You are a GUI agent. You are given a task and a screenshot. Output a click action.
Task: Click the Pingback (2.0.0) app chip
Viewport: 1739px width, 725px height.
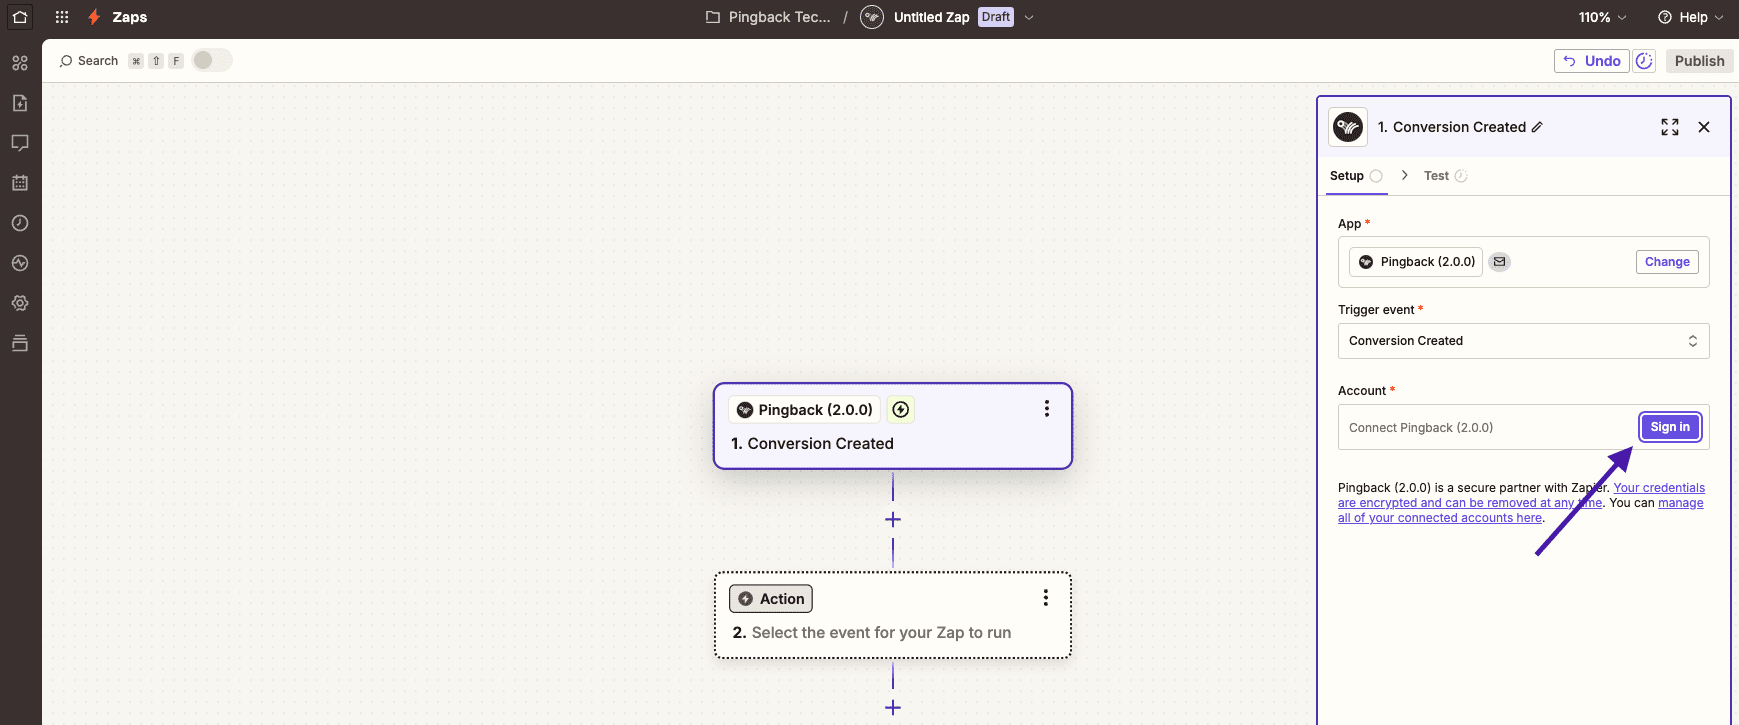tap(1416, 262)
